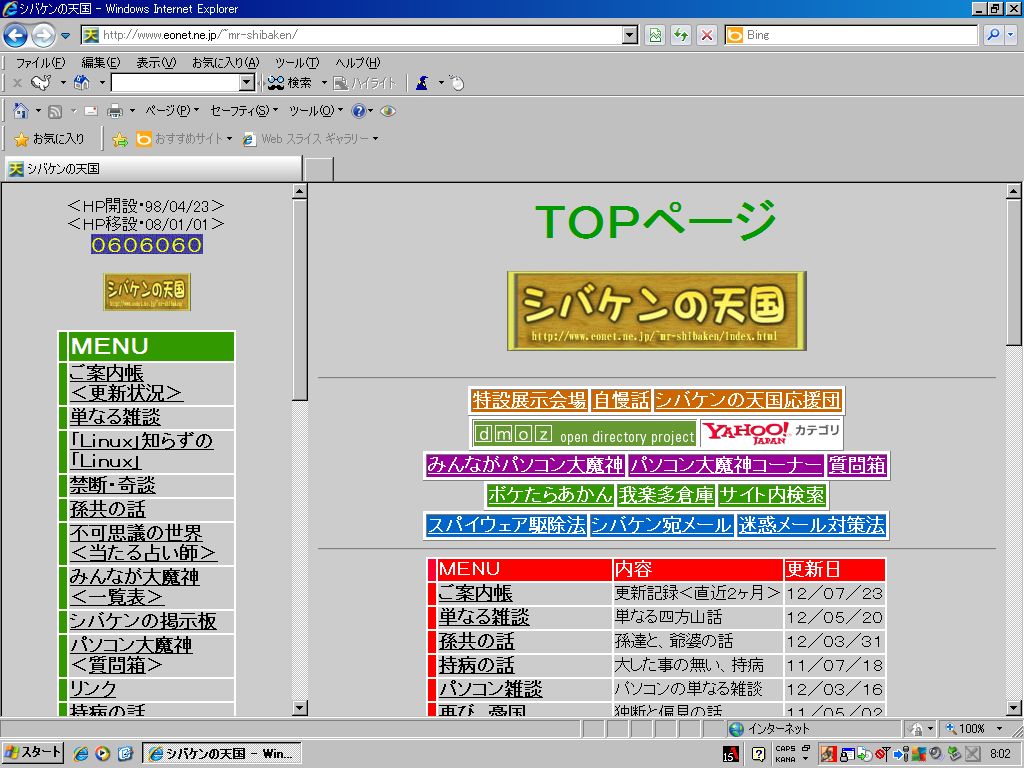1024x768 pixels.
Task: Click the red antenna system tray icon
Action: [882, 754]
